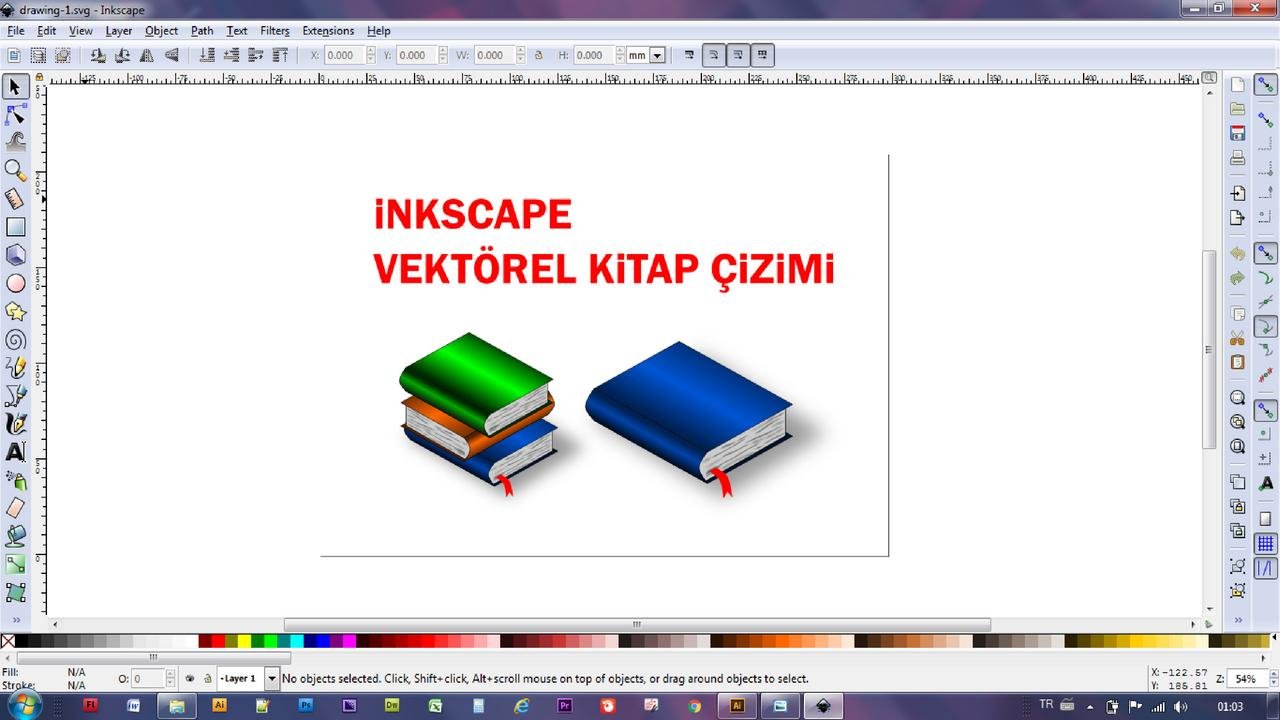
Task: Open Illustrator from the taskbar
Action: (220, 705)
